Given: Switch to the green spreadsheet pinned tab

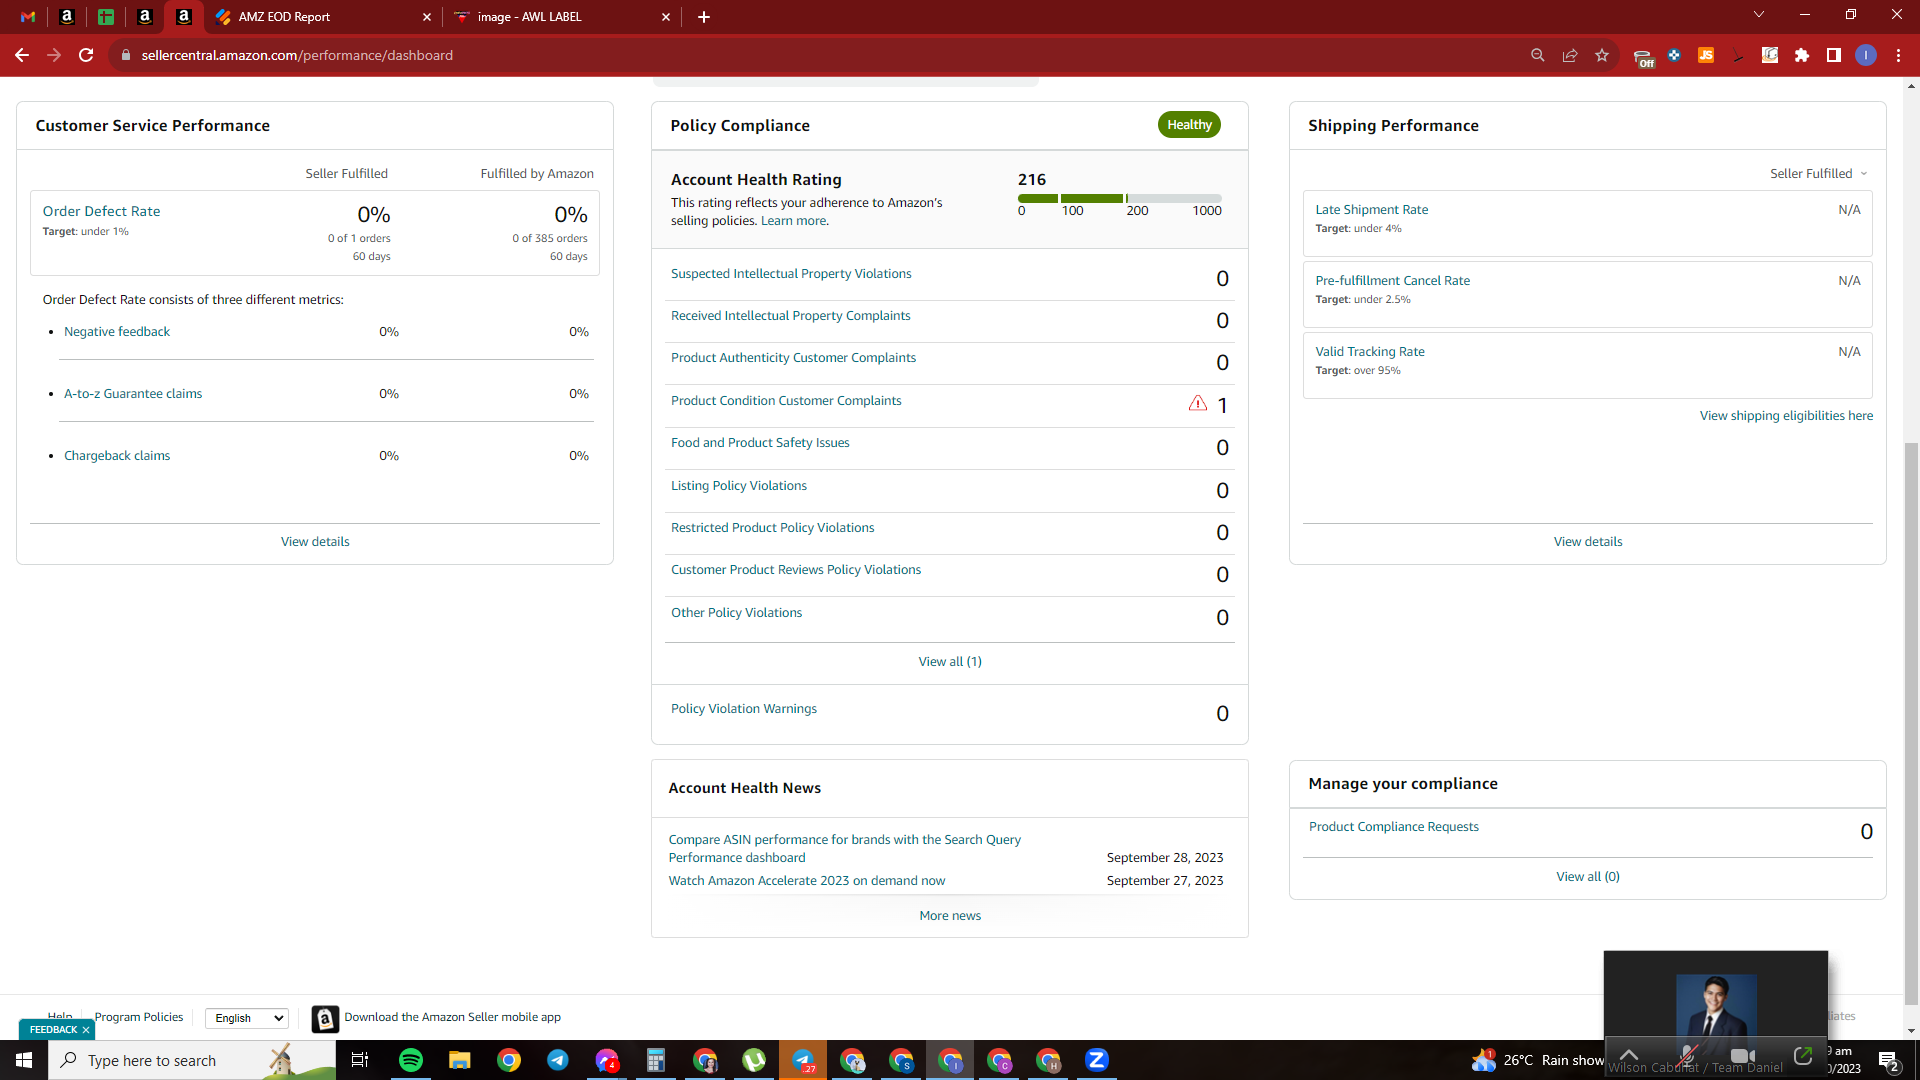Looking at the screenshot, I should click(x=106, y=17).
